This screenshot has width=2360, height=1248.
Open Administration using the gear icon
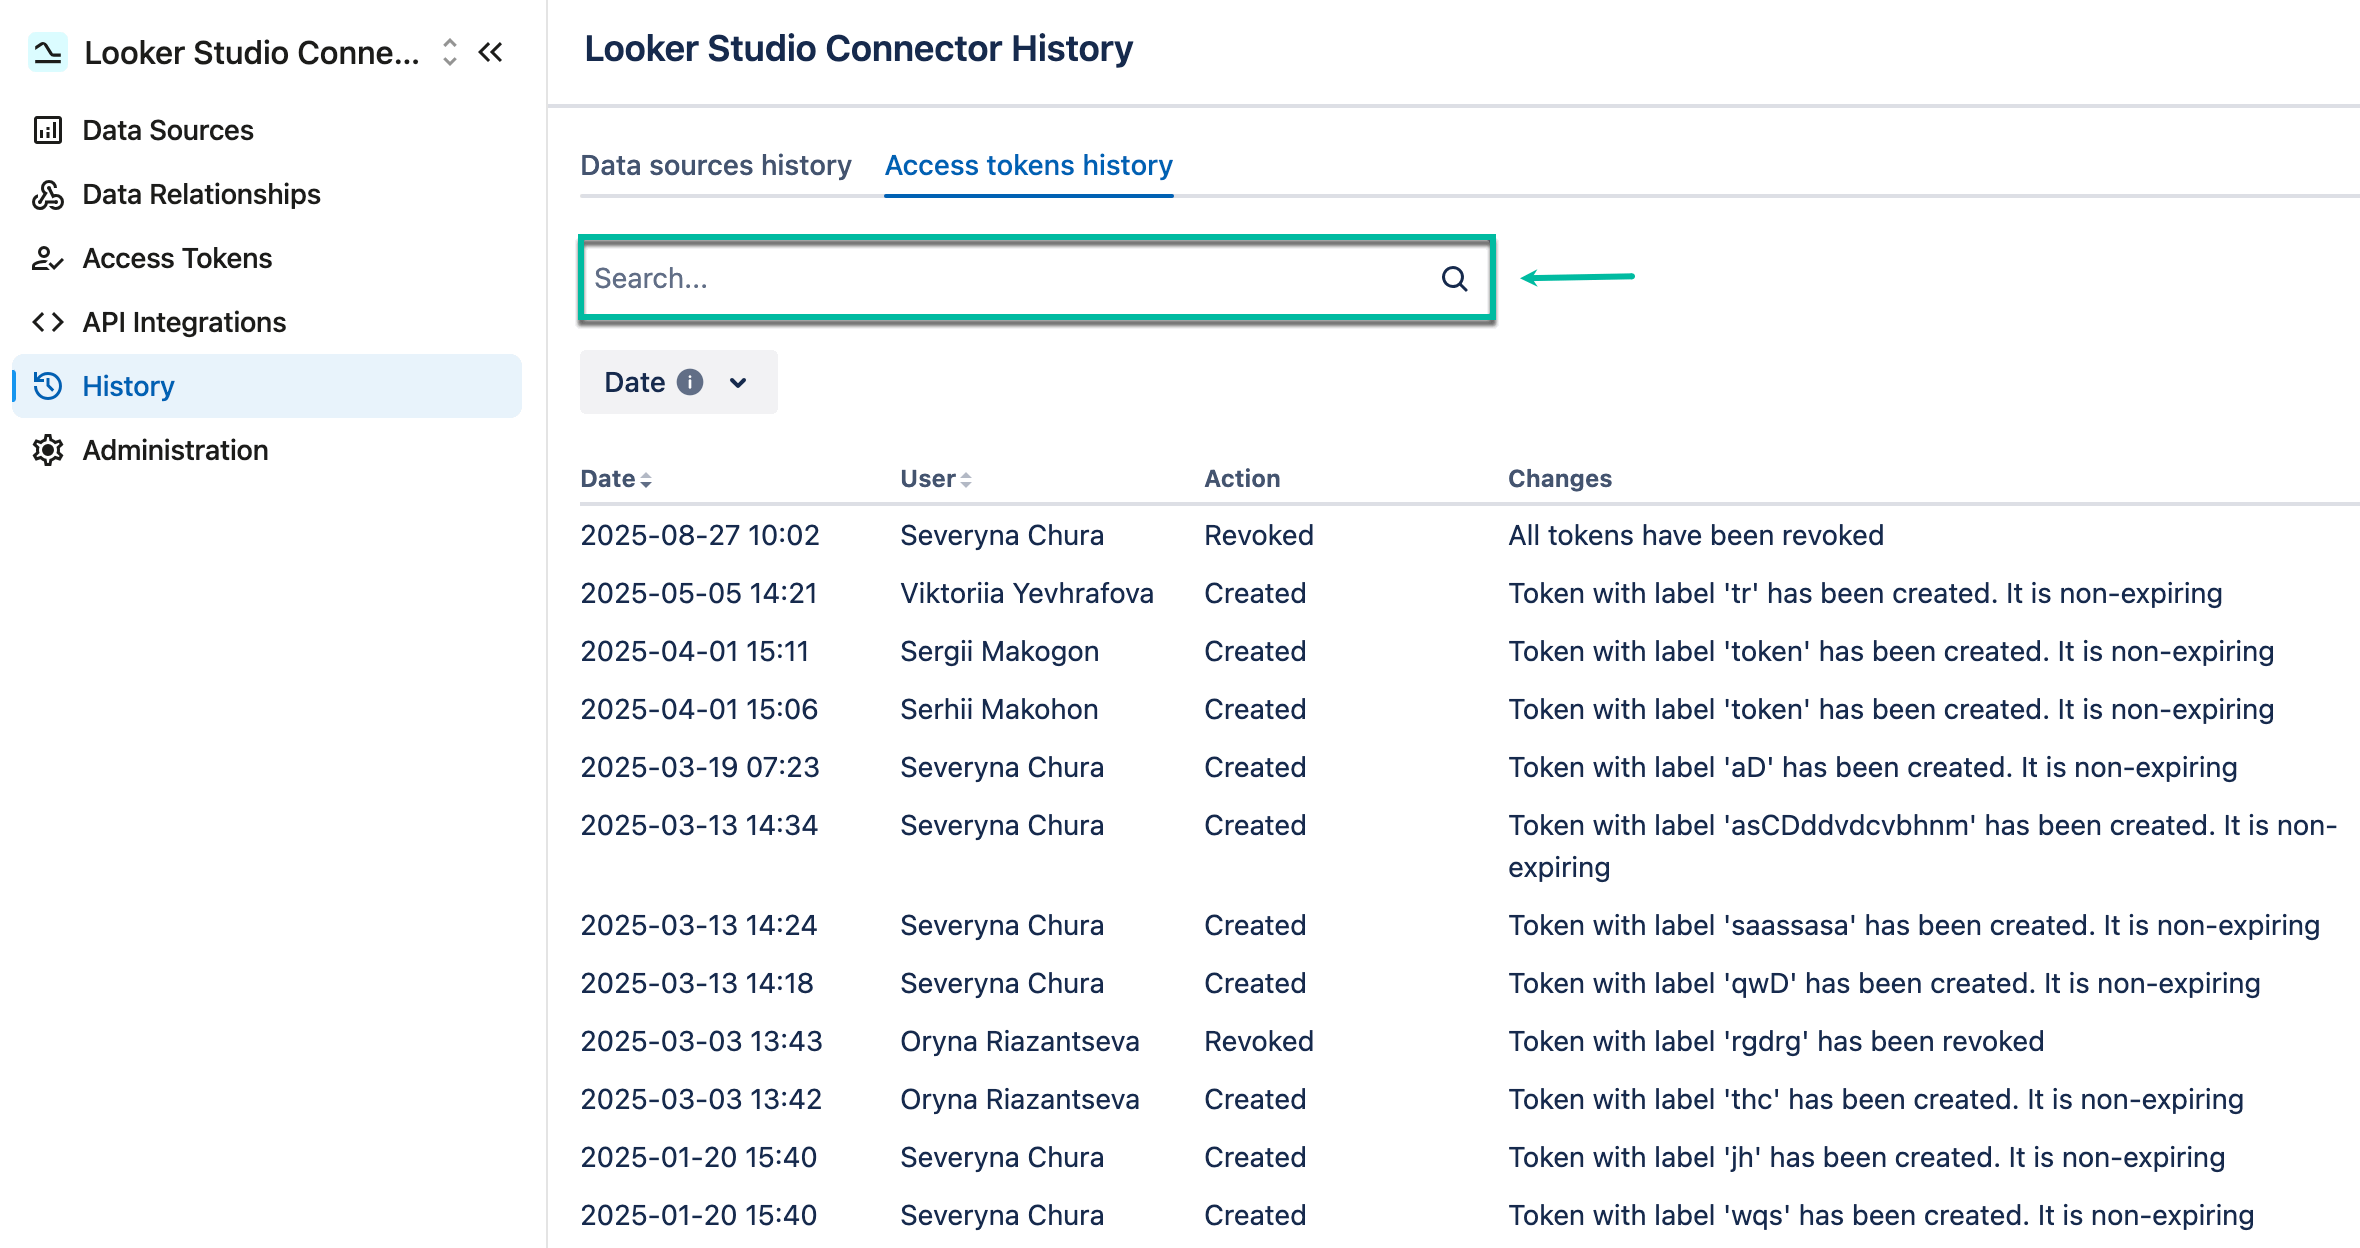pos(47,450)
